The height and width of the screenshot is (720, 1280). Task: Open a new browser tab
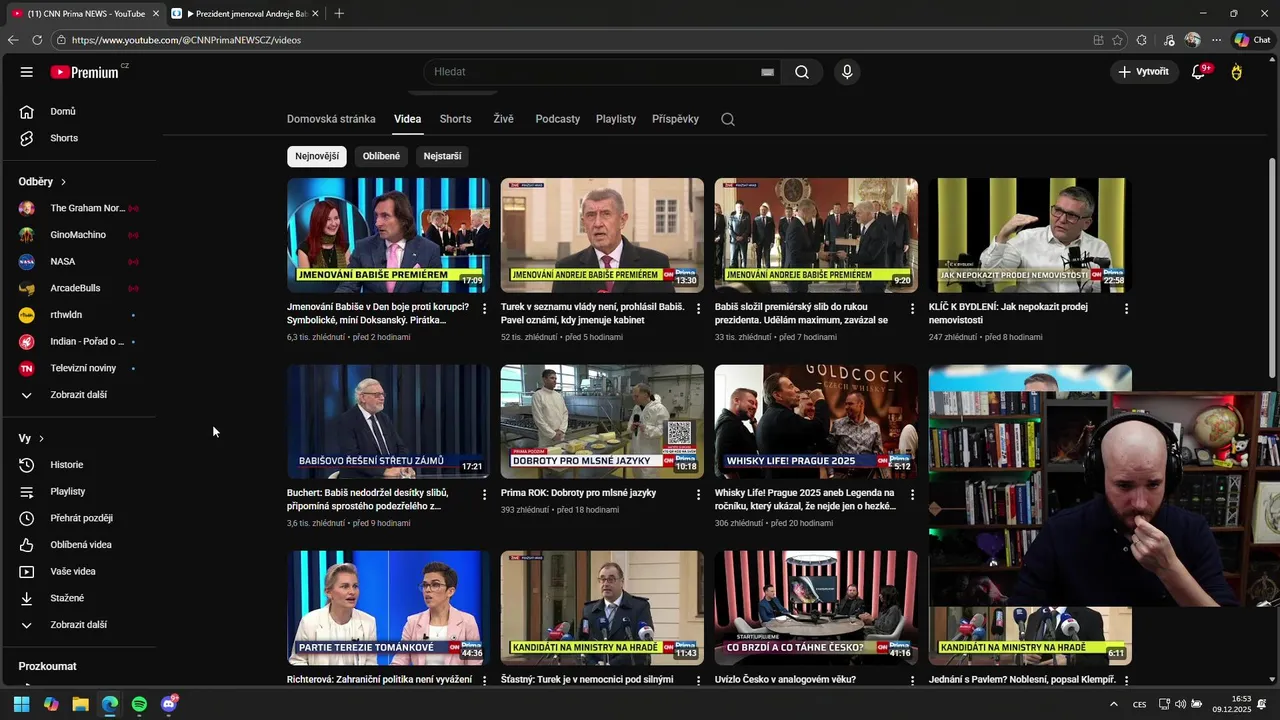[x=339, y=13]
